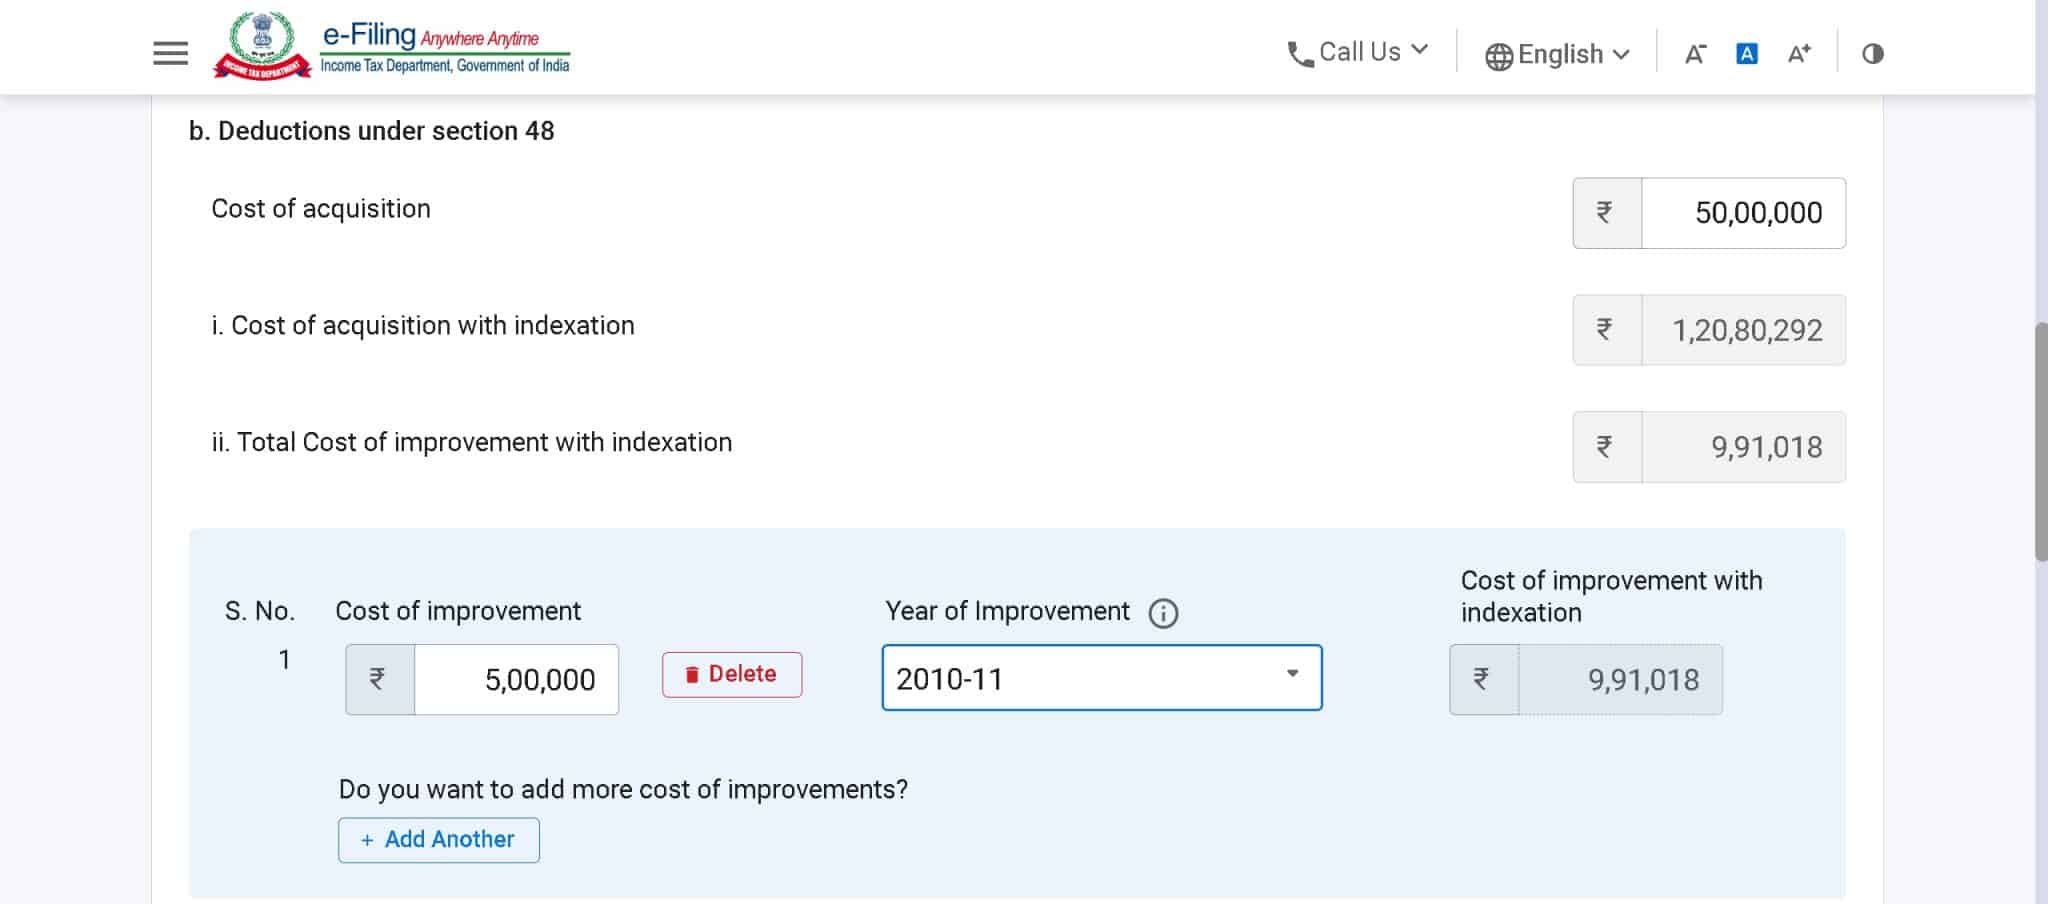Click the rupee symbol beside Cost of acquisition

(x=1605, y=212)
